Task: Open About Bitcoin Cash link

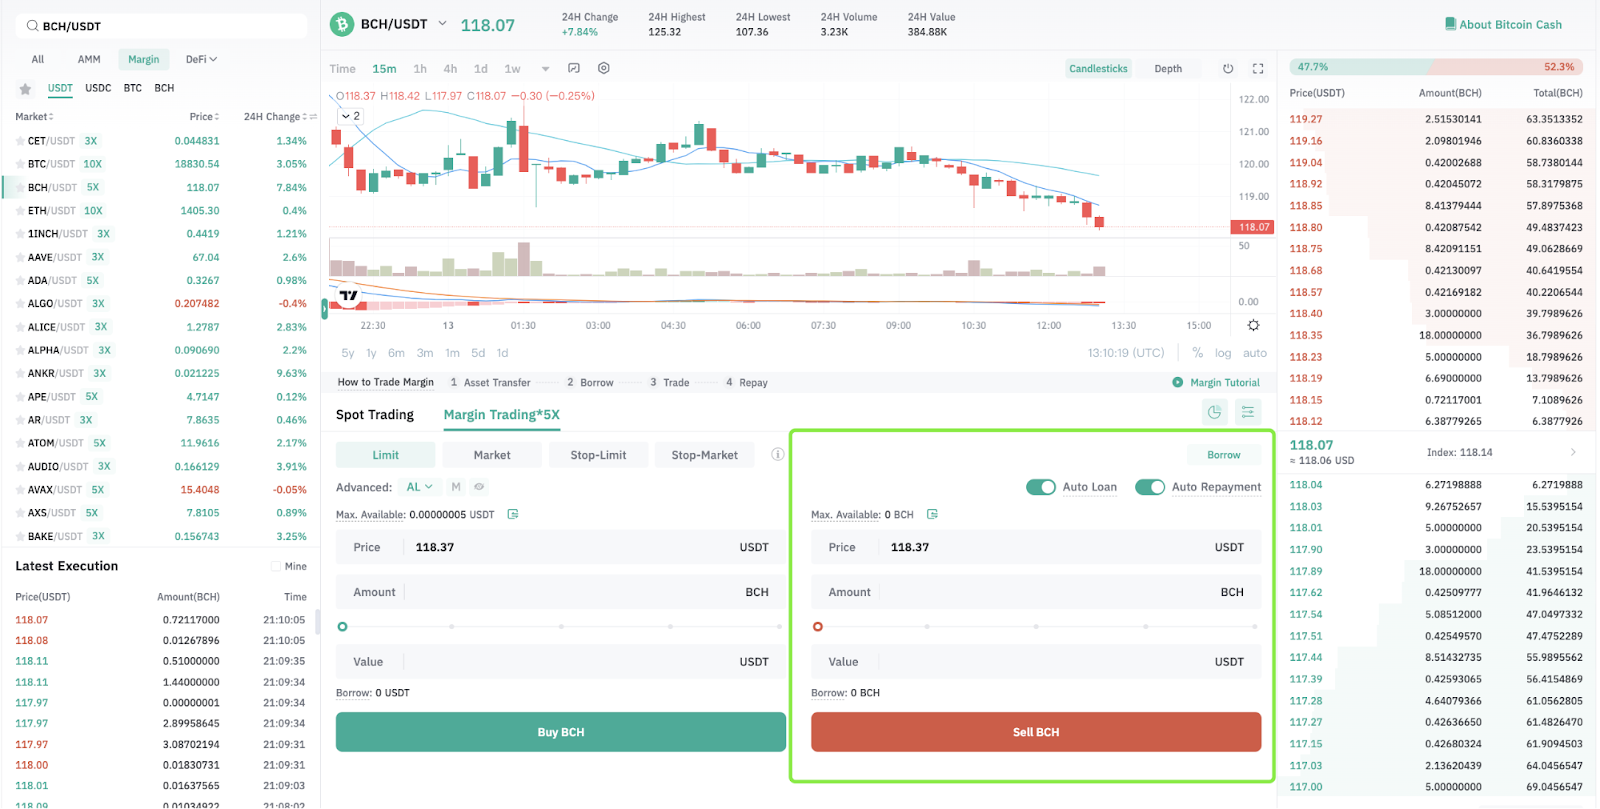Action: 1510,25
